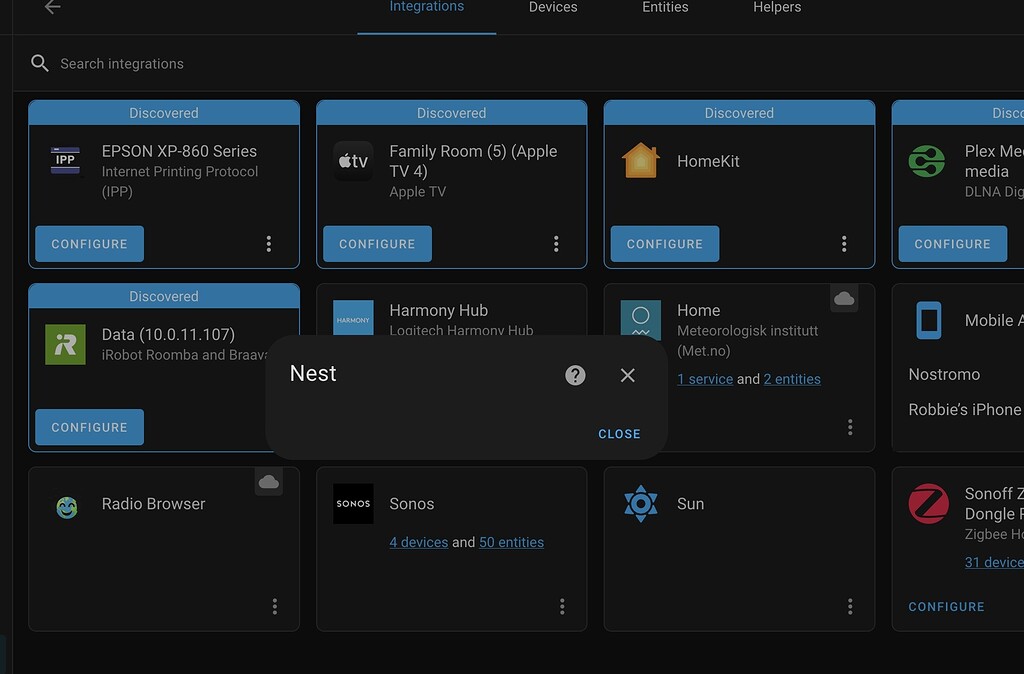Open EPSON XP-860 card three-dot menu
Viewport: 1024px width, 674px height.
pyautogui.click(x=268, y=244)
